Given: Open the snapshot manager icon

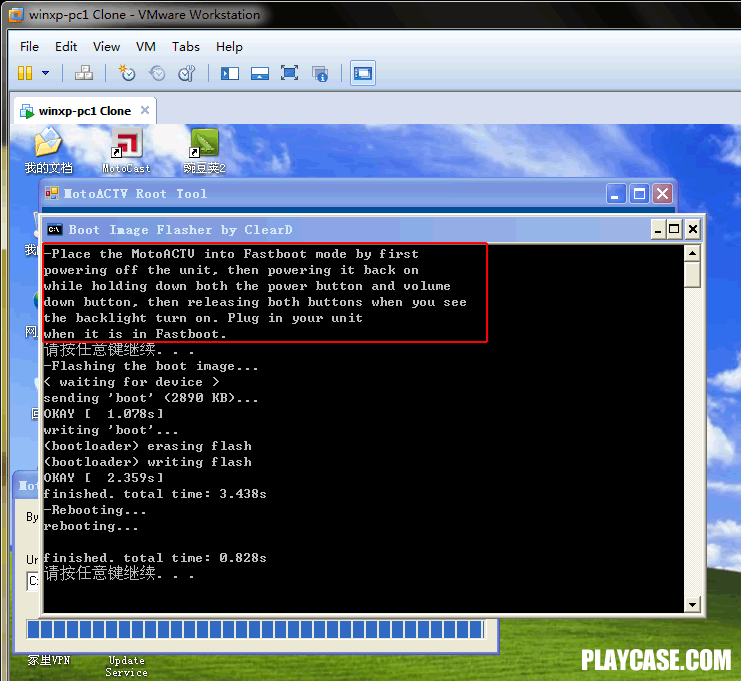Looking at the screenshot, I should tap(187, 73).
